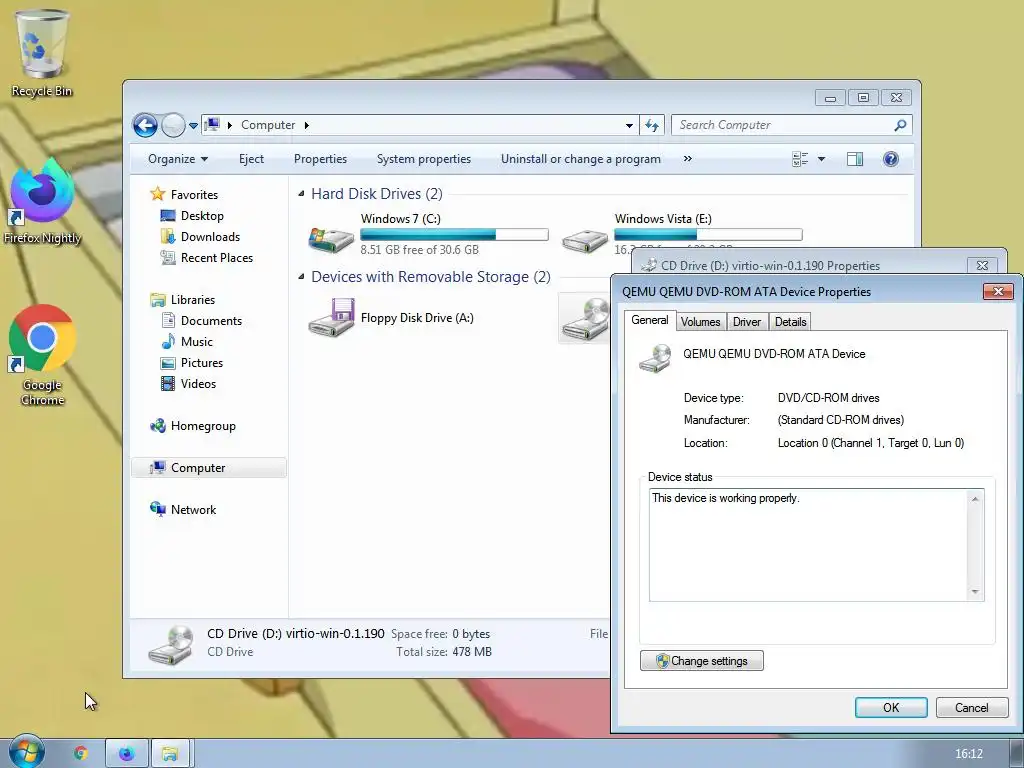
Task: Open Libraries in the navigation pane
Action: click(x=192, y=299)
